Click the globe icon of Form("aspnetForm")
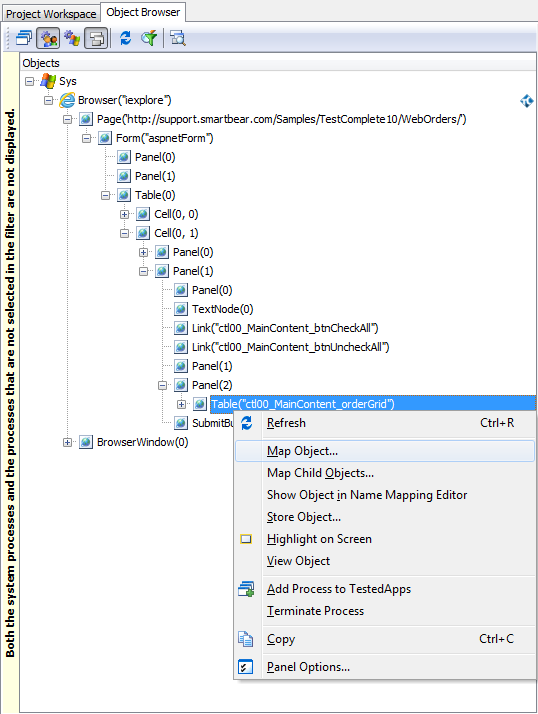 pos(105,138)
